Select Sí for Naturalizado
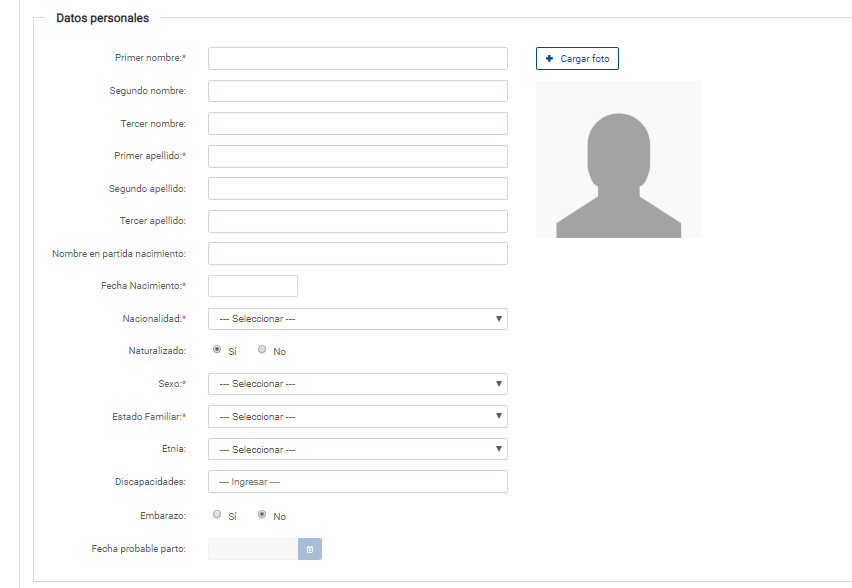This screenshot has height=588, width=852. [217, 350]
